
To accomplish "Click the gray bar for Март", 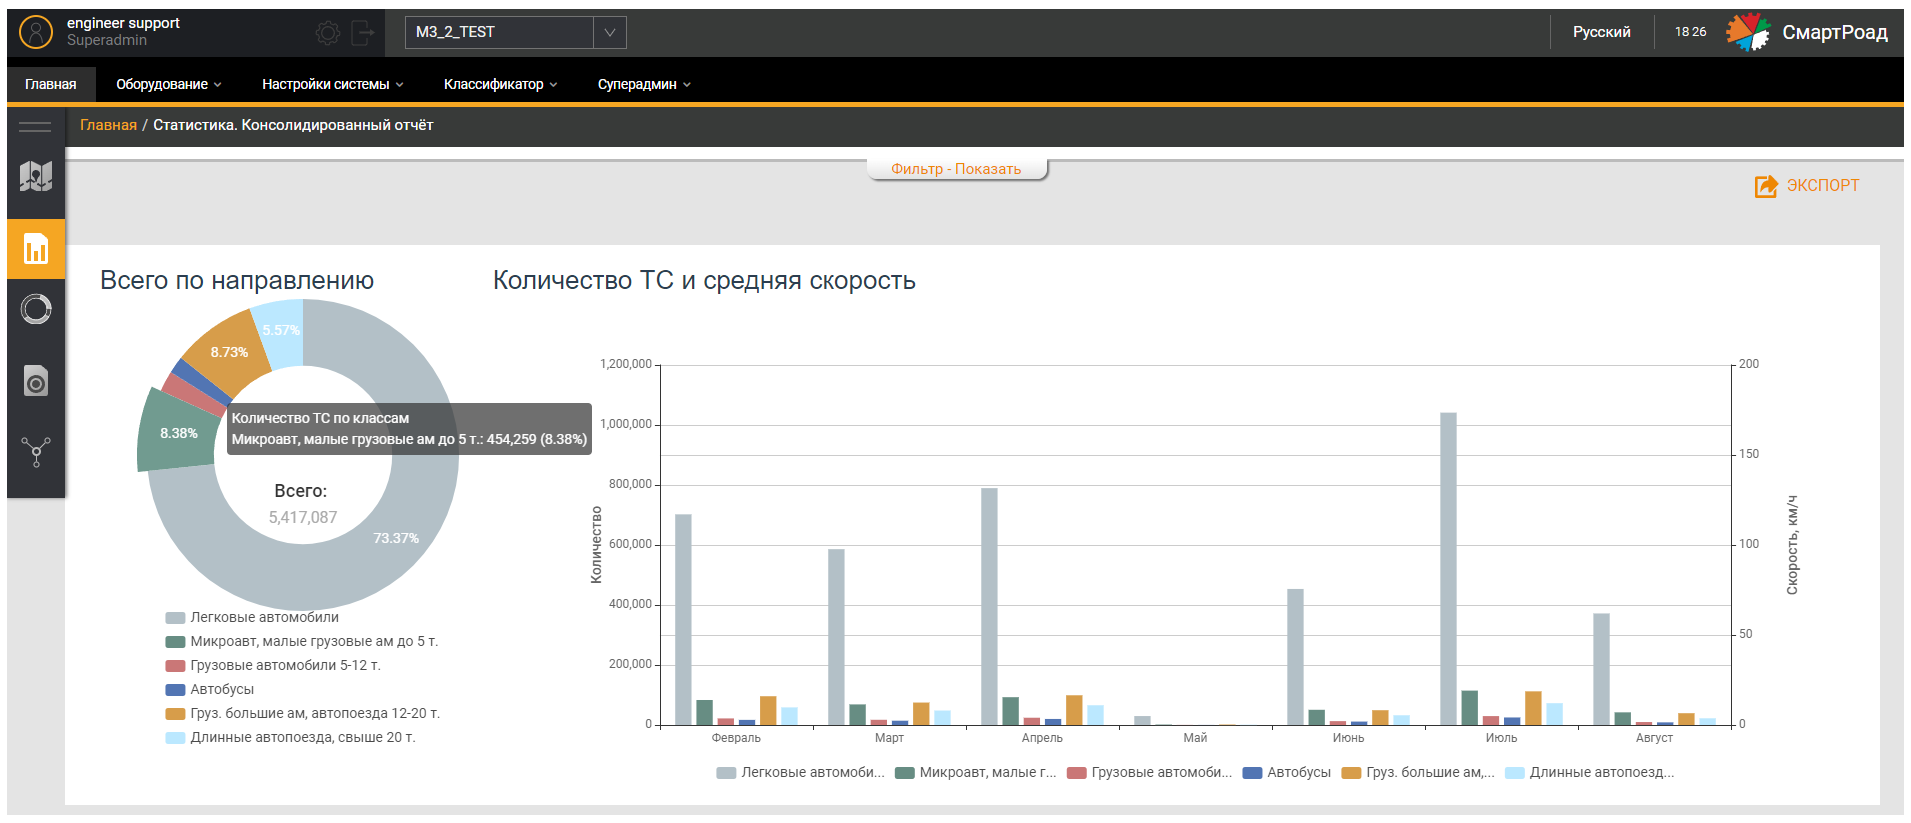I will tap(836, 637).
